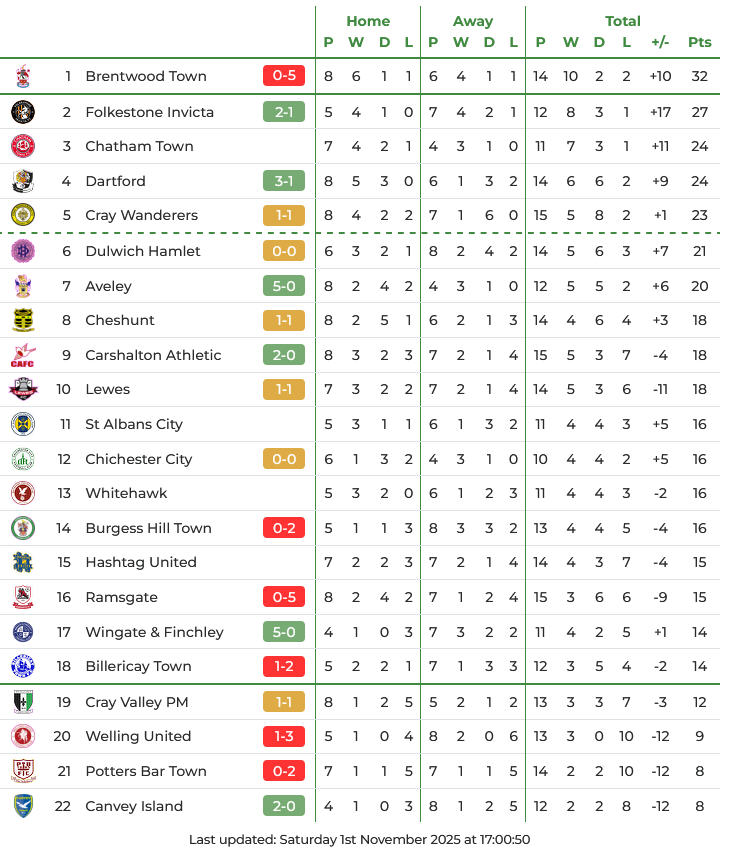Click the Cheshunt yellow and black badge
The width and height of the screenshot is (732, 865).
[x=23, y=320]
